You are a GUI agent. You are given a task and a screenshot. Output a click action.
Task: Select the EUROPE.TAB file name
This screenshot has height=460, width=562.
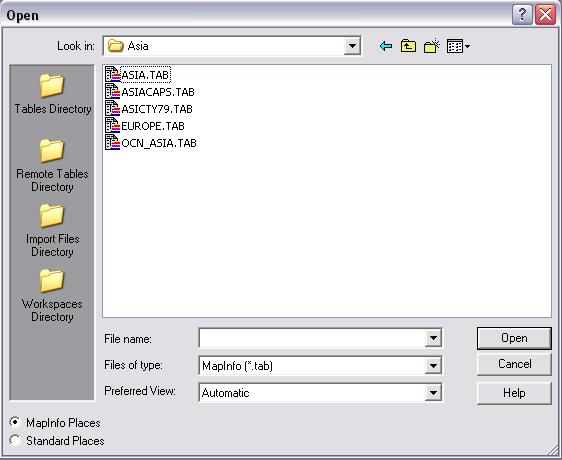pos(153,126)
